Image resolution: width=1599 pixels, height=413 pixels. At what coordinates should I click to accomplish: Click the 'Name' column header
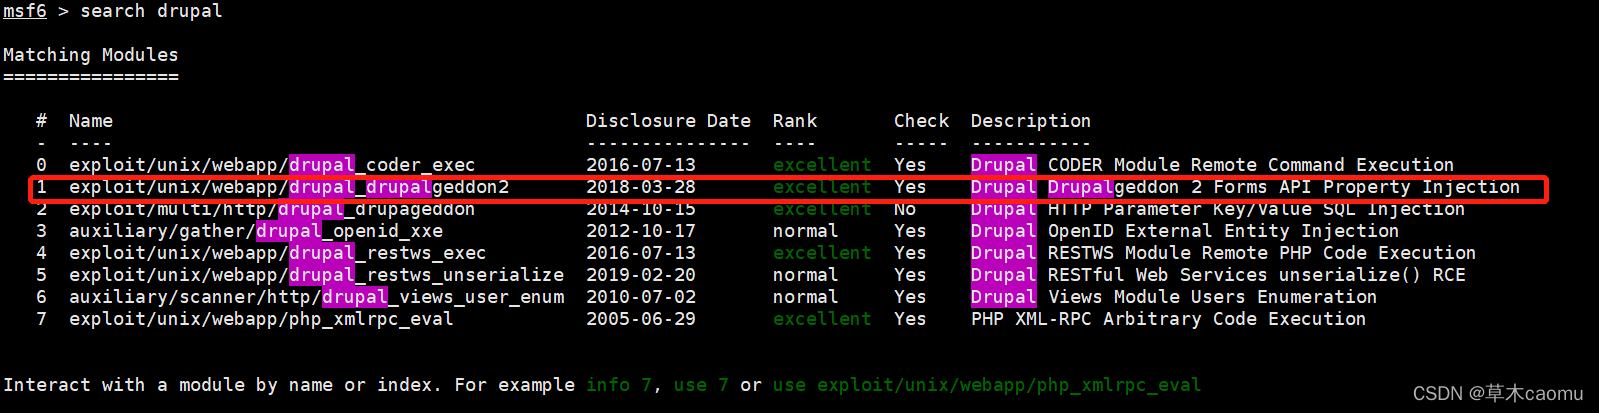point(91,121)
